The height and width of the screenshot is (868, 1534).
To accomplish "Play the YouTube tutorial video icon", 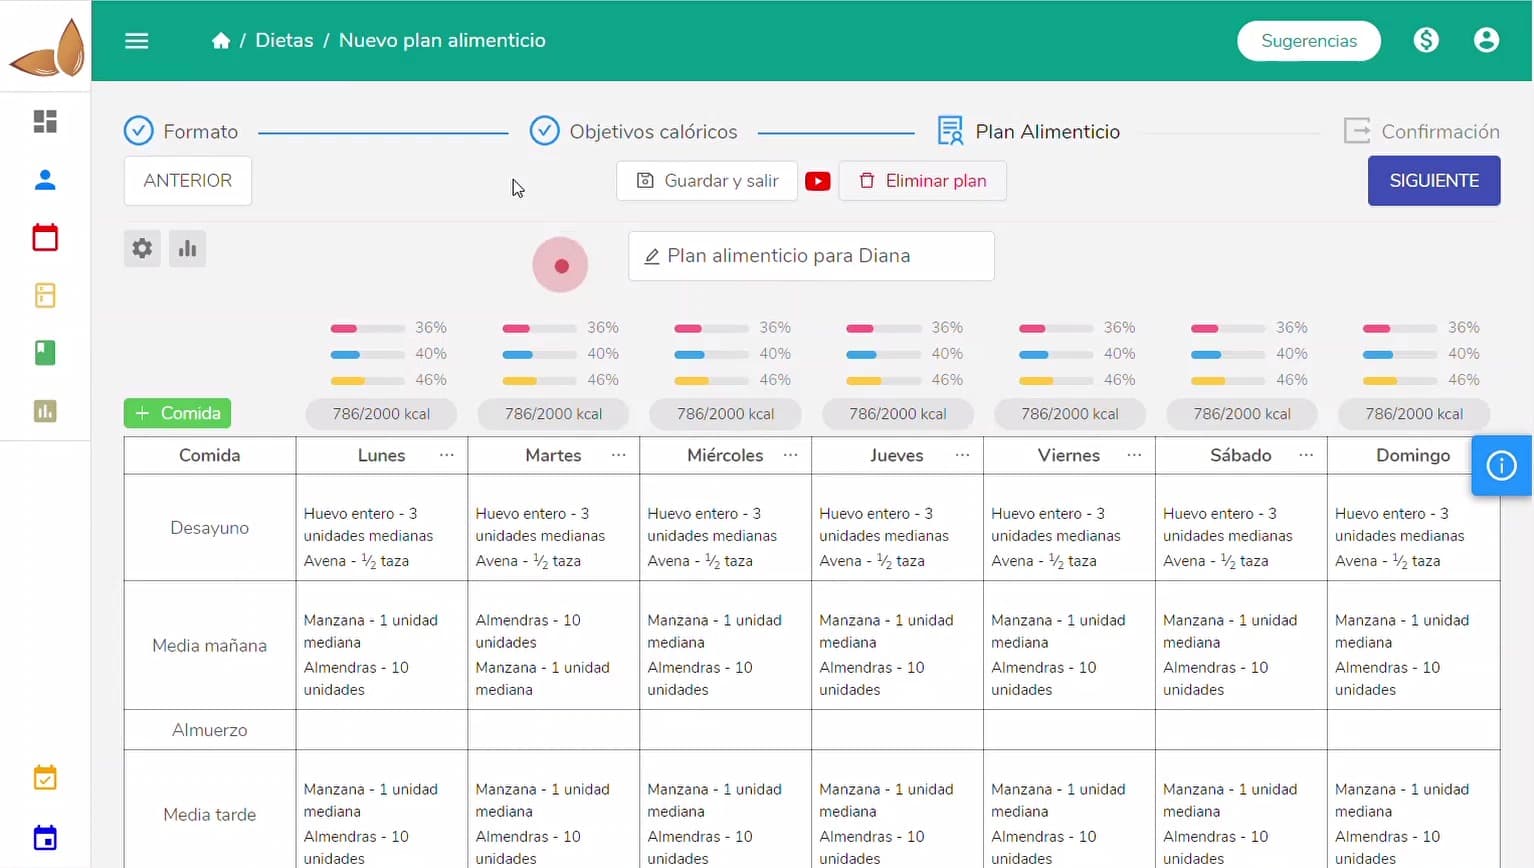I will click(x=818, y=181).
